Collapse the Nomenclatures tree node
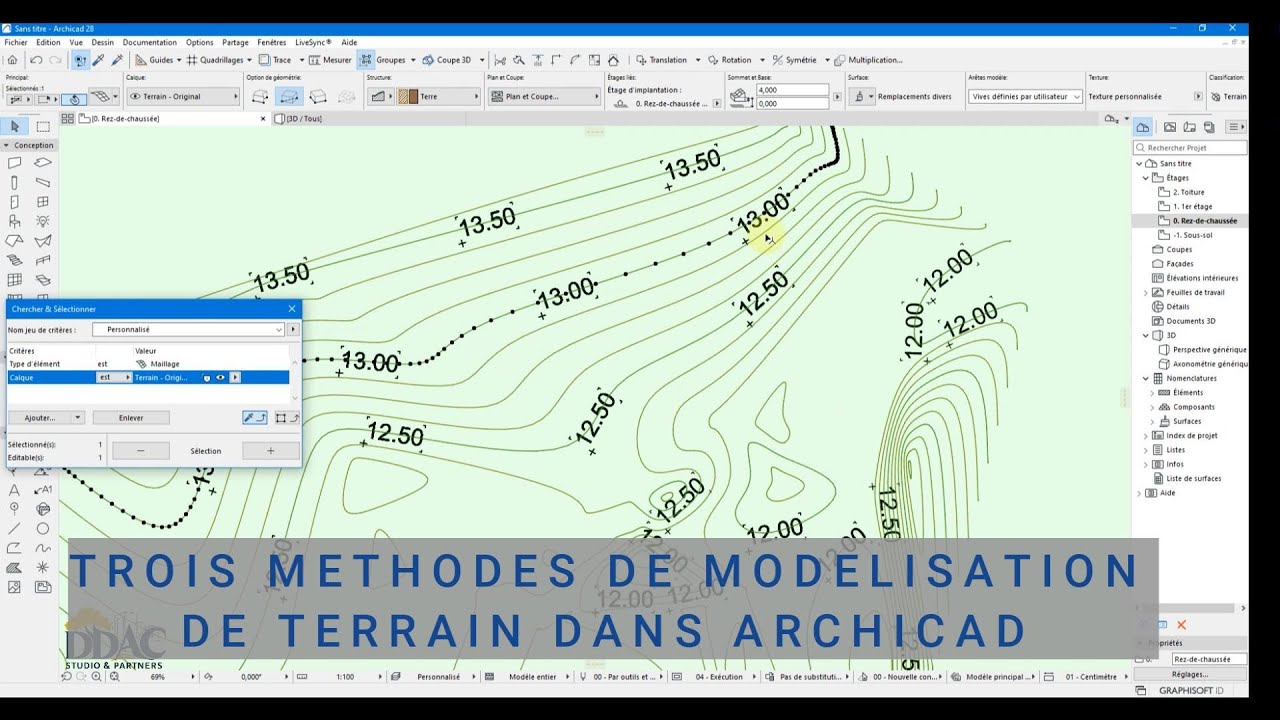 [1146, 378]
